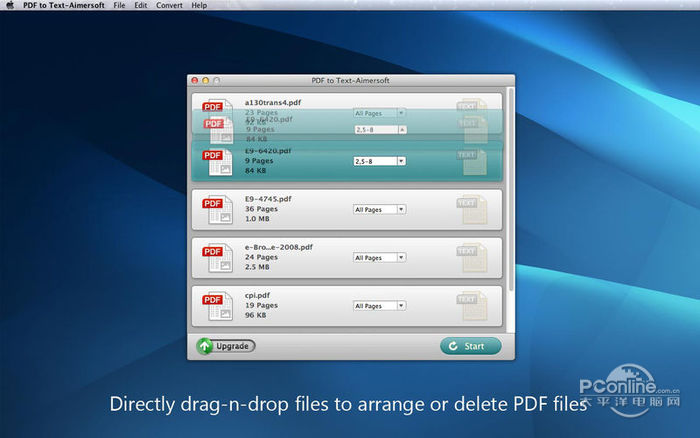Click the 24 Pages label

(x=261, y=257)
